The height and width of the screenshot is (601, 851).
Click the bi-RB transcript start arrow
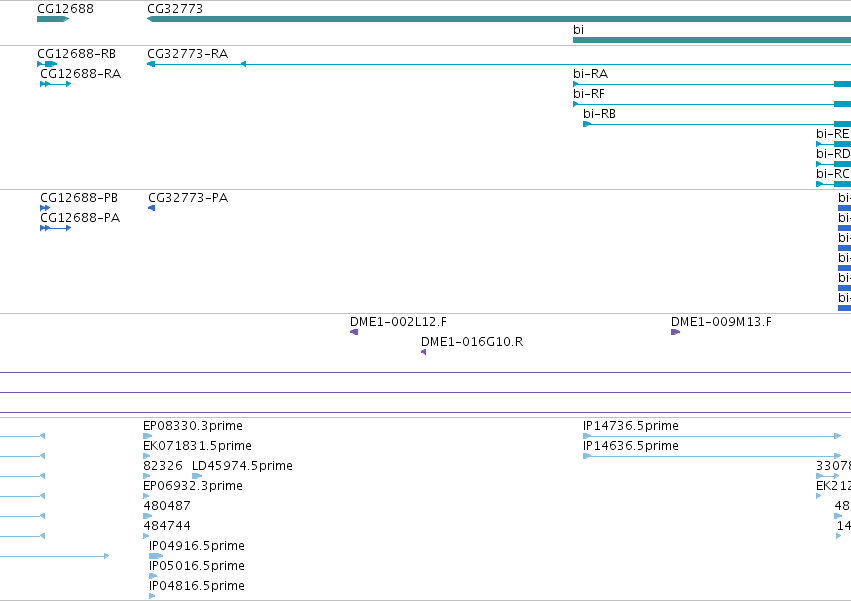click(587, 124)
